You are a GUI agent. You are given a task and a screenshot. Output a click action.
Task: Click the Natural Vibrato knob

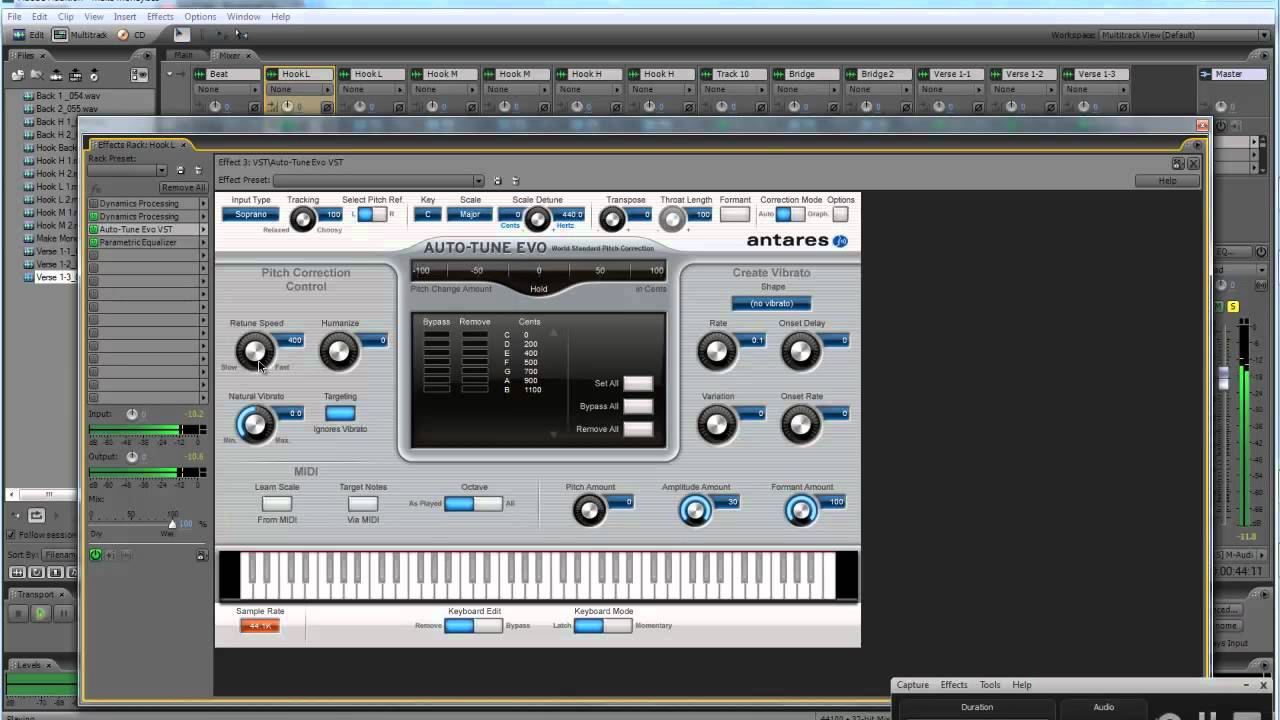point(254,424)
